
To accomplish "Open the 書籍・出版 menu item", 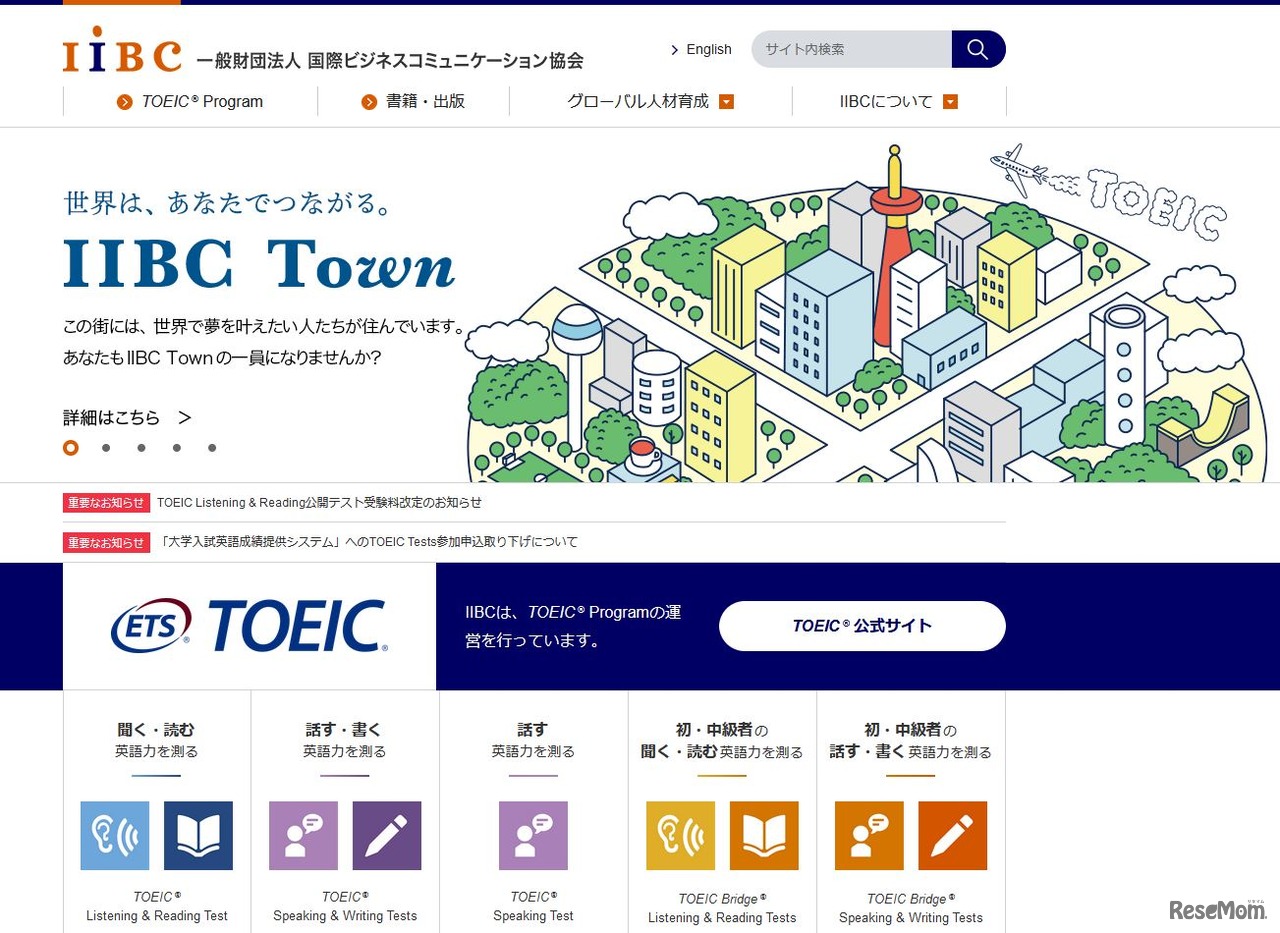I will pyautogui.click(x=413, y=101).
